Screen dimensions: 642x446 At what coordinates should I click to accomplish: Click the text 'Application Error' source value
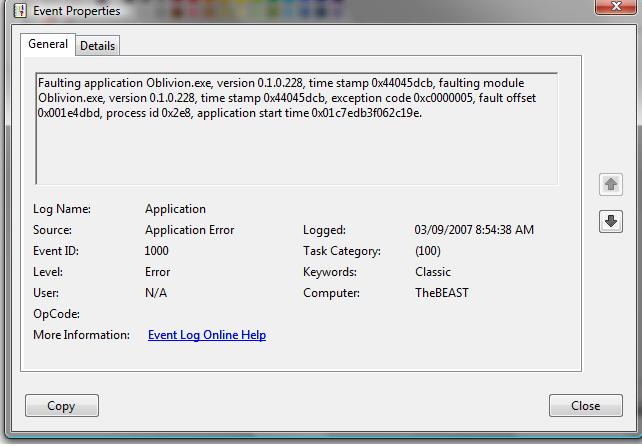[x=190, y=230]
